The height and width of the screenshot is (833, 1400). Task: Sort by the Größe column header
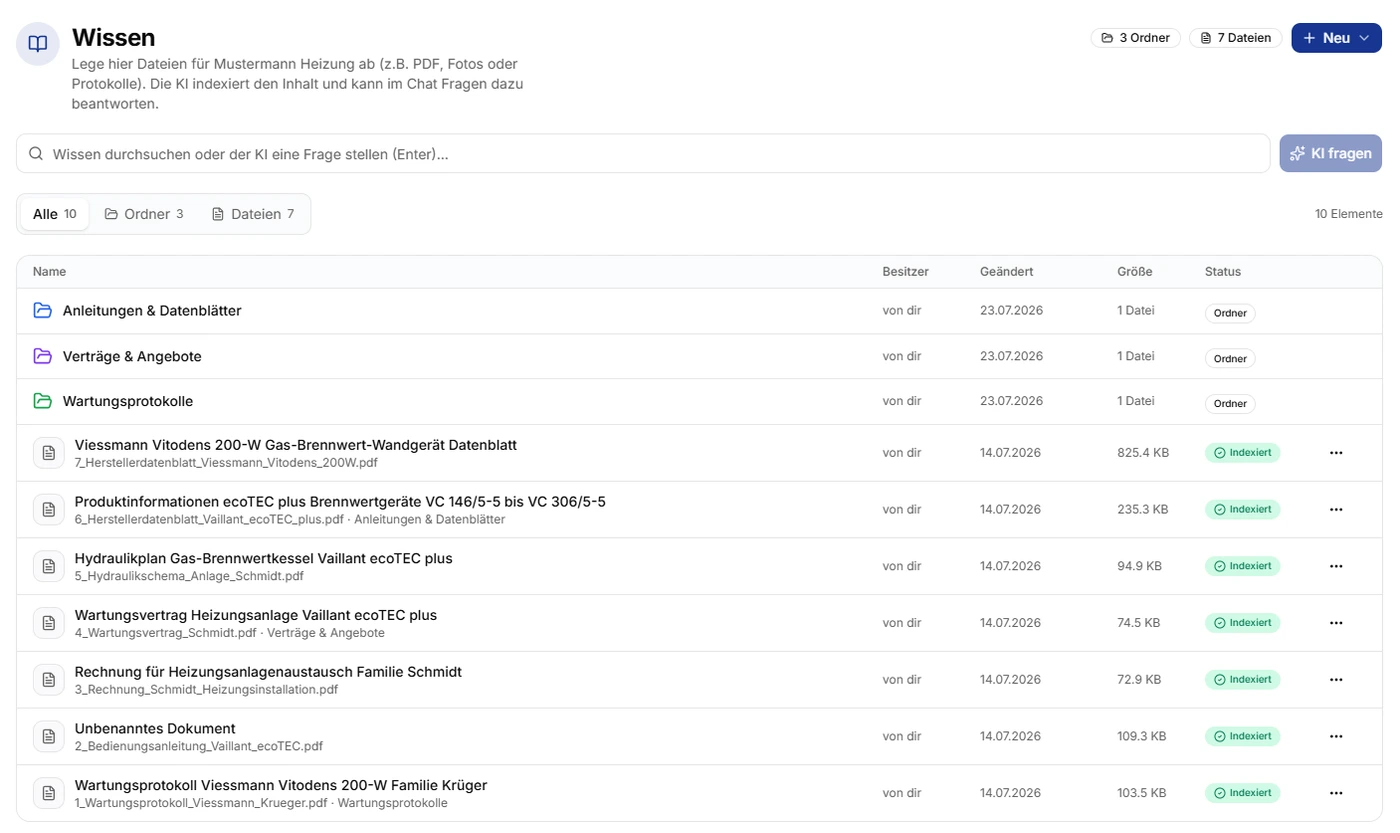1135,272
